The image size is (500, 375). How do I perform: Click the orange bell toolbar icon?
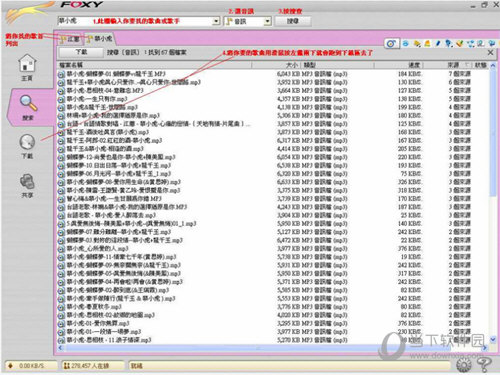tap(427, 43)
